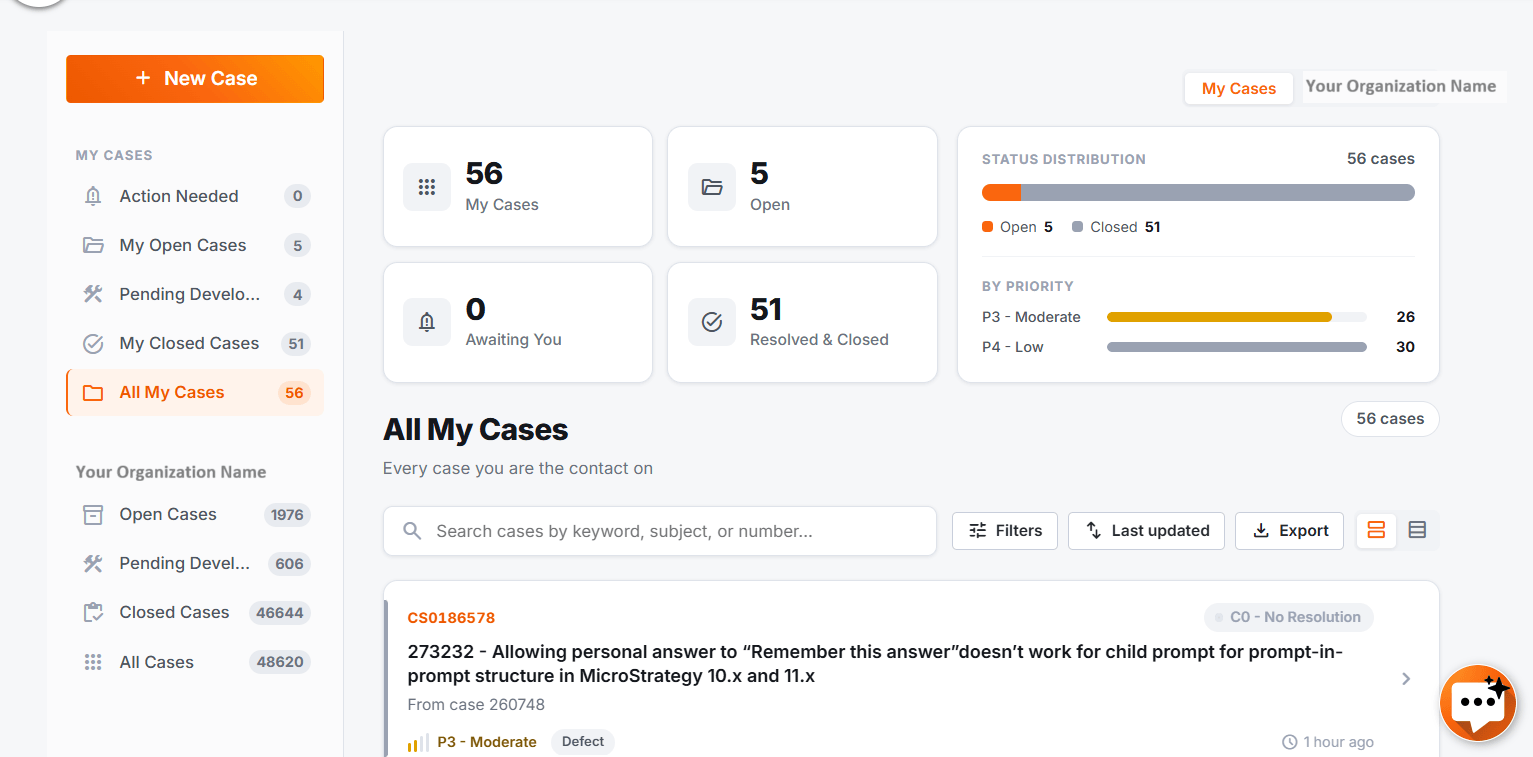Image resolution: width=1533 pixels, height=757 pixels.
Task: Click the 56 cases count pill
Action: (x=1390, y=419)
